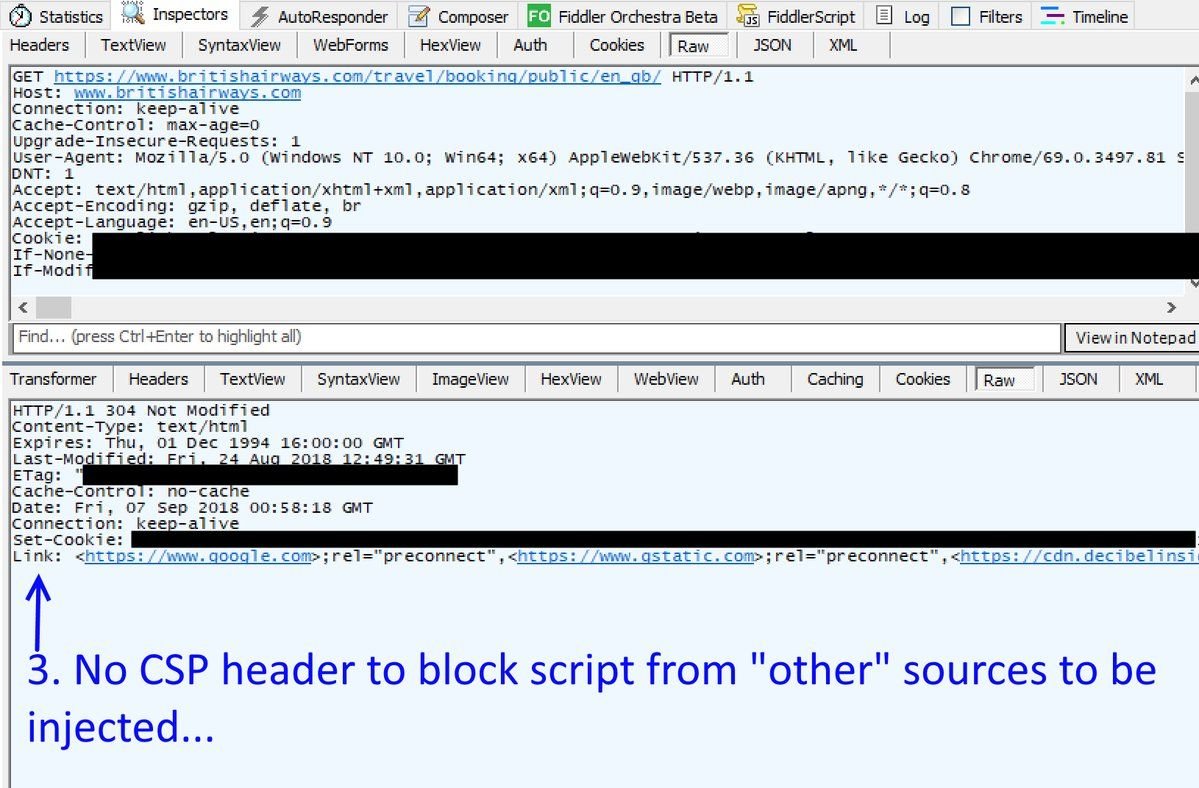The width and height of the screenshot is (1199, 788).
Task: Follow the www.gstatic.com preconnect link
Action: tap(636, 556)
